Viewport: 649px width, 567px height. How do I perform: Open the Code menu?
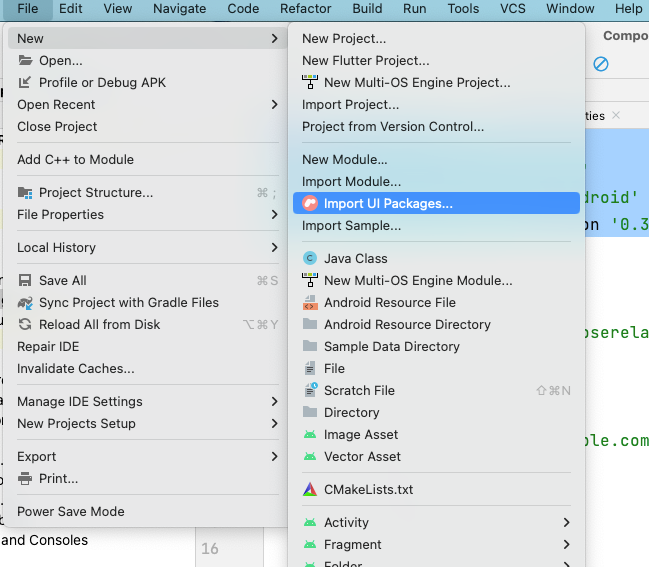pyautogui.click(x=243, y=9)
